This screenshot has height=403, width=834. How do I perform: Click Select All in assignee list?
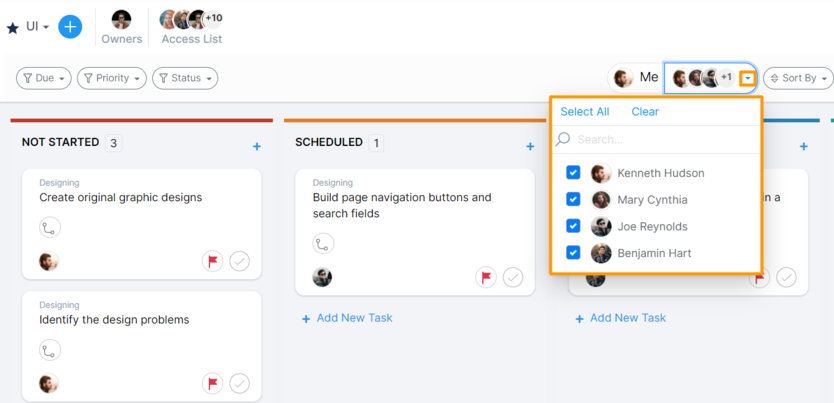(x=585, y=112)
